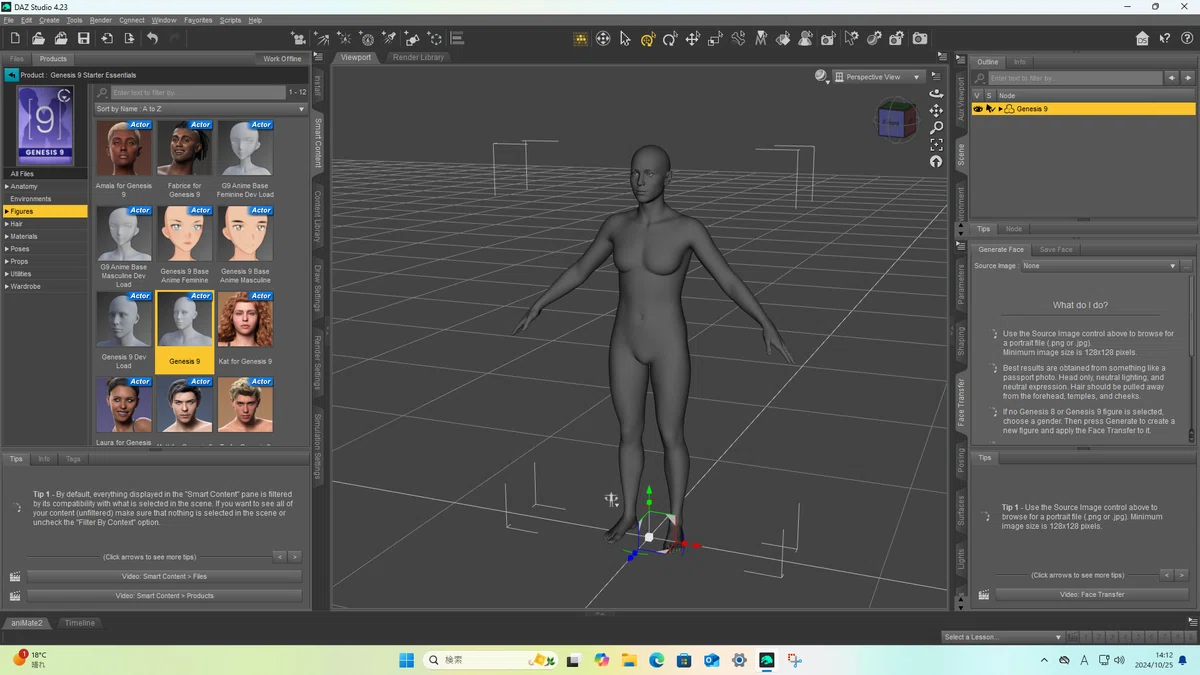Open the Render menu
This screenshot has height=675, width=1200.
point(101,20)
